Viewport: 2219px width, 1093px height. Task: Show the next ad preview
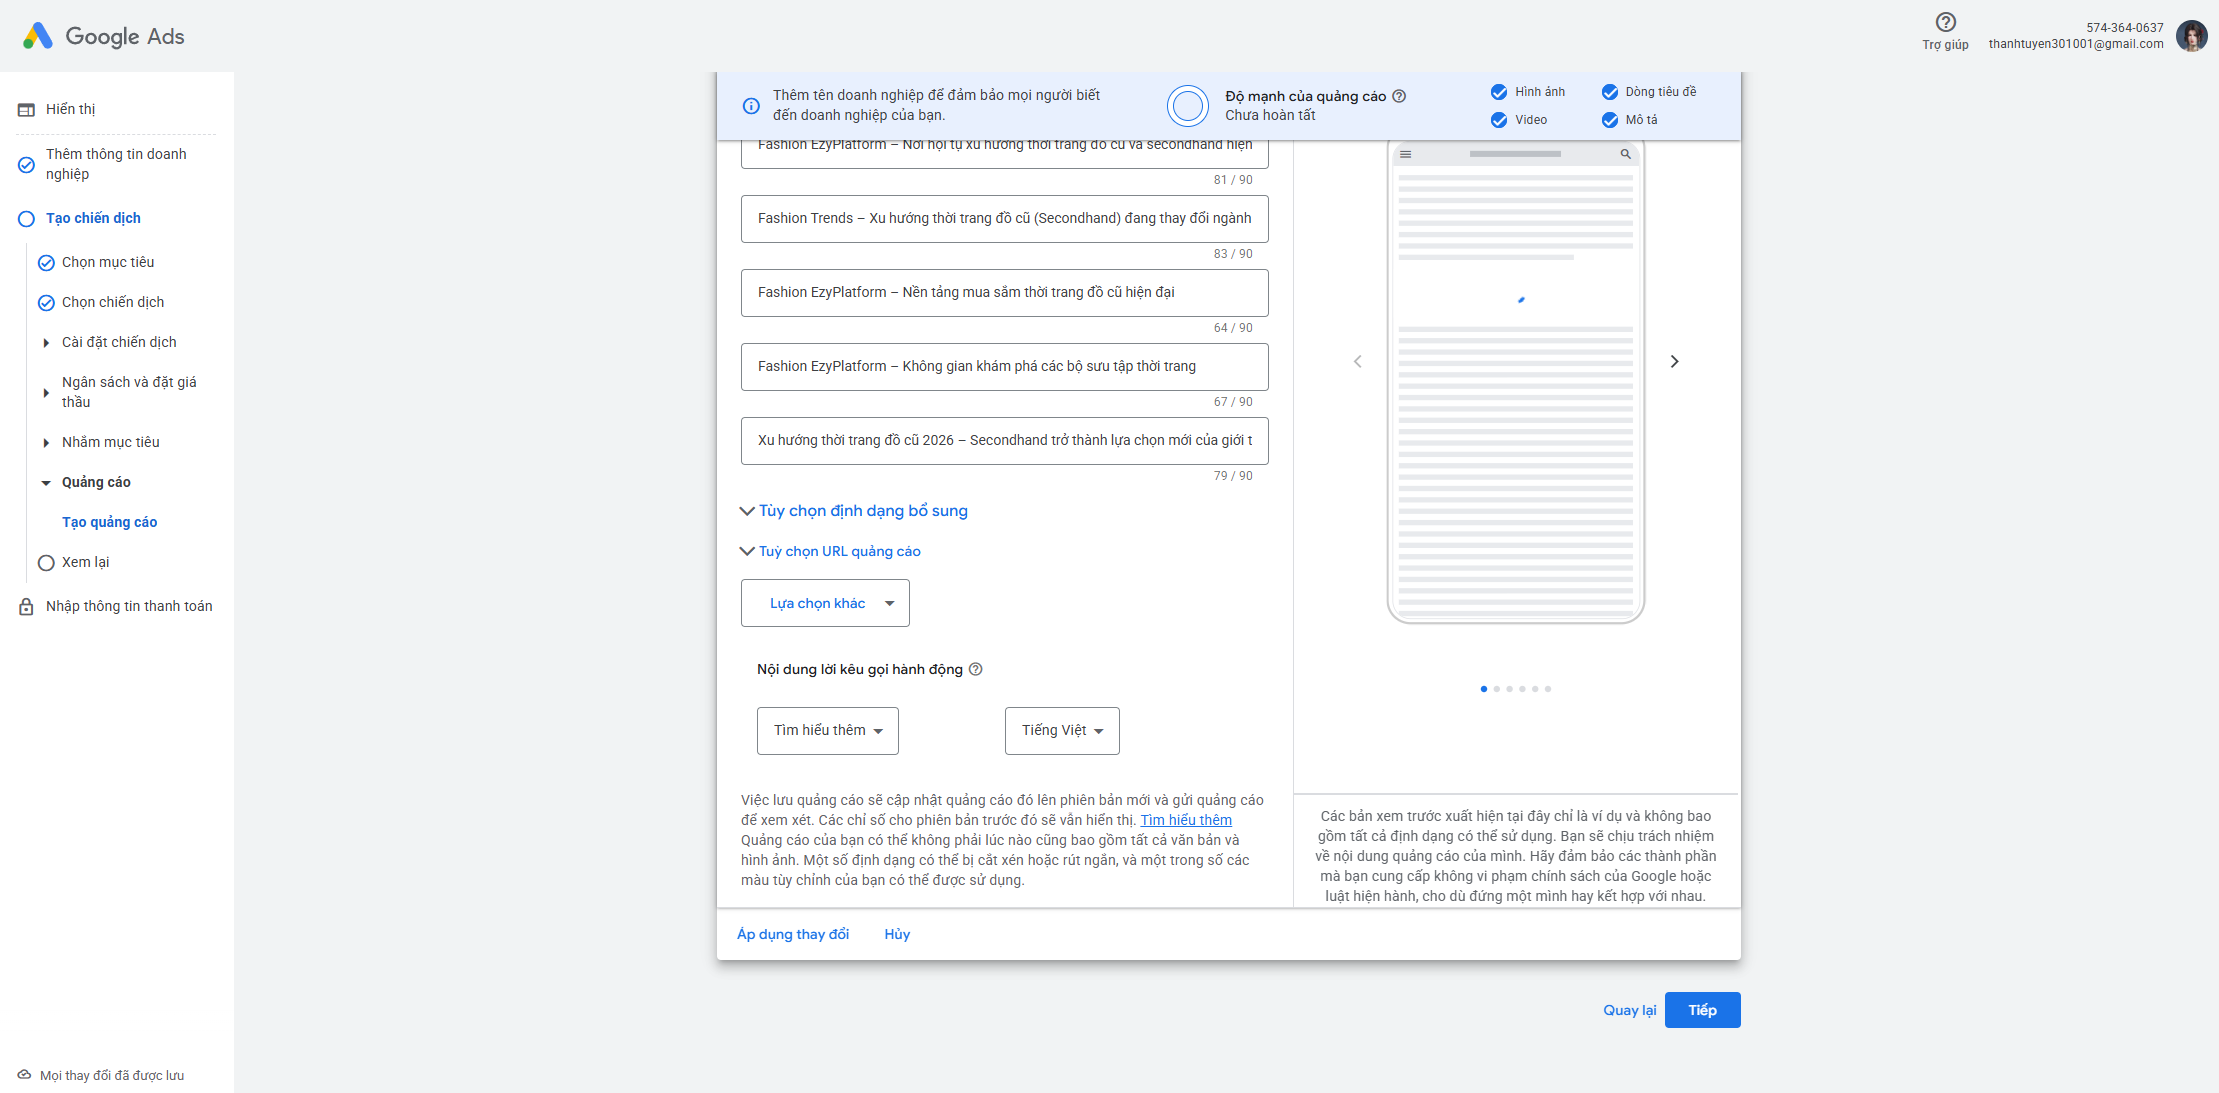point(1675,361)
